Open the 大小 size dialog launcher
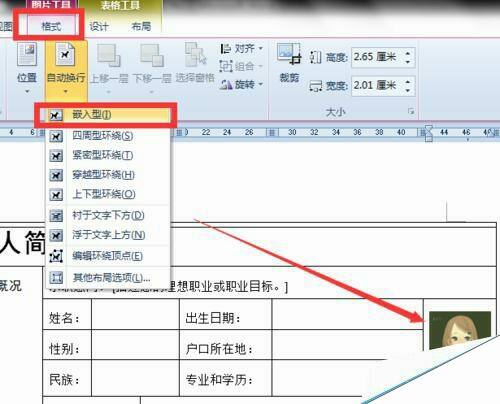The width and height of the screenshot is (500, 404). click(x=411, y=112)
